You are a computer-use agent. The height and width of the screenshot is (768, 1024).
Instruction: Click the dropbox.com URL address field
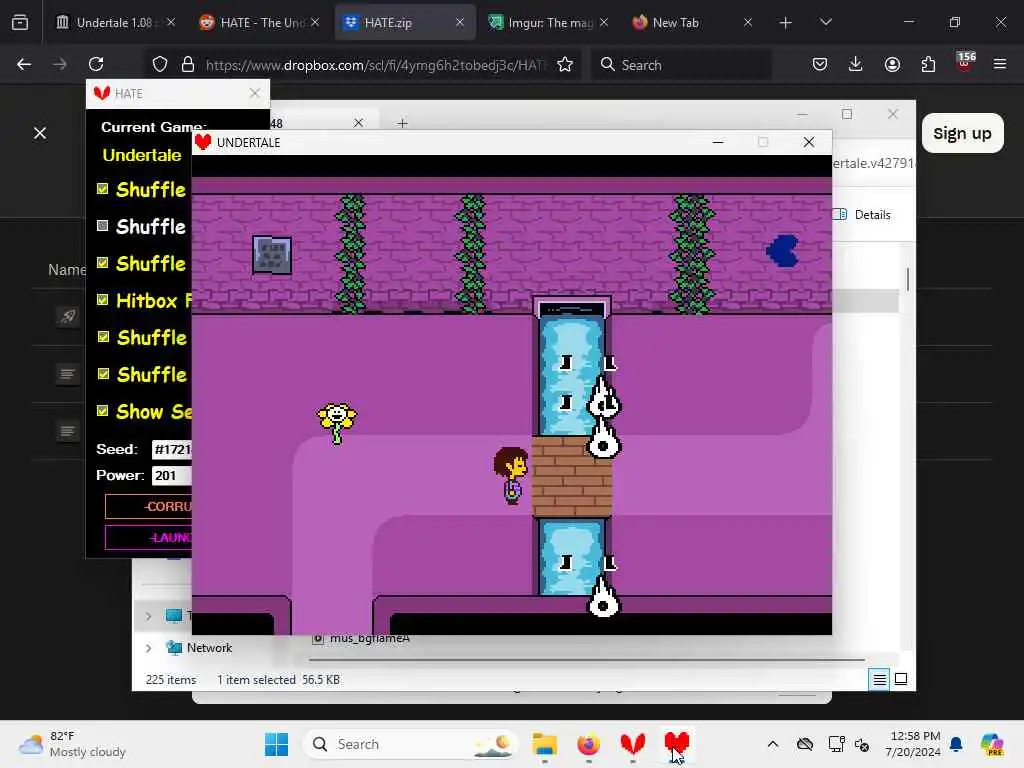pyautogui.click(x=376, y=65)
